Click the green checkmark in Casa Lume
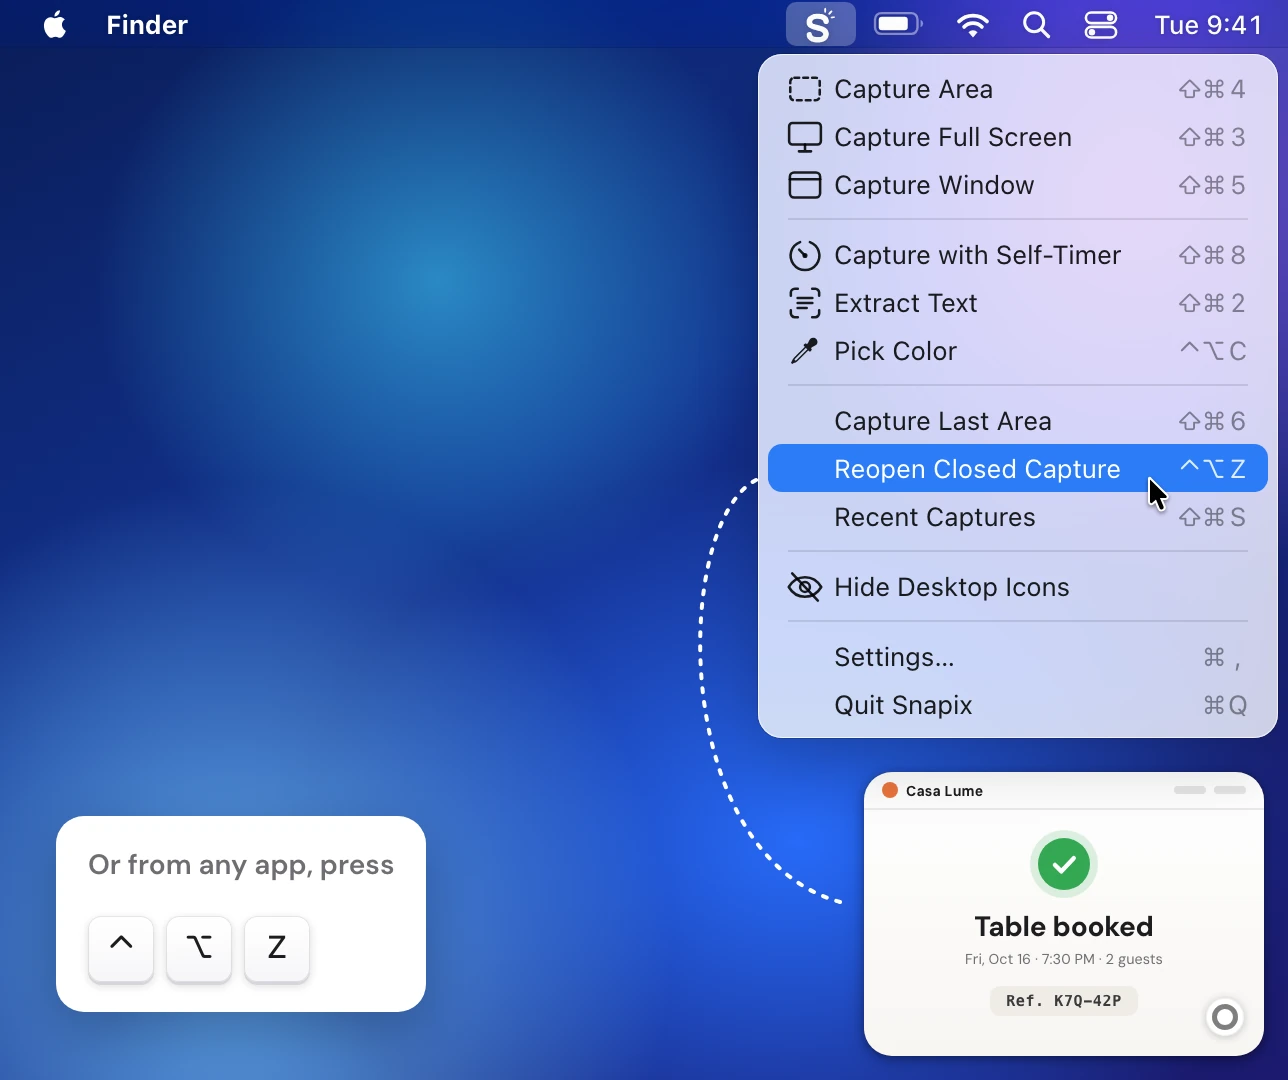The height and width of the screenshot is (1080, 1288). (x=1064, y=864)
